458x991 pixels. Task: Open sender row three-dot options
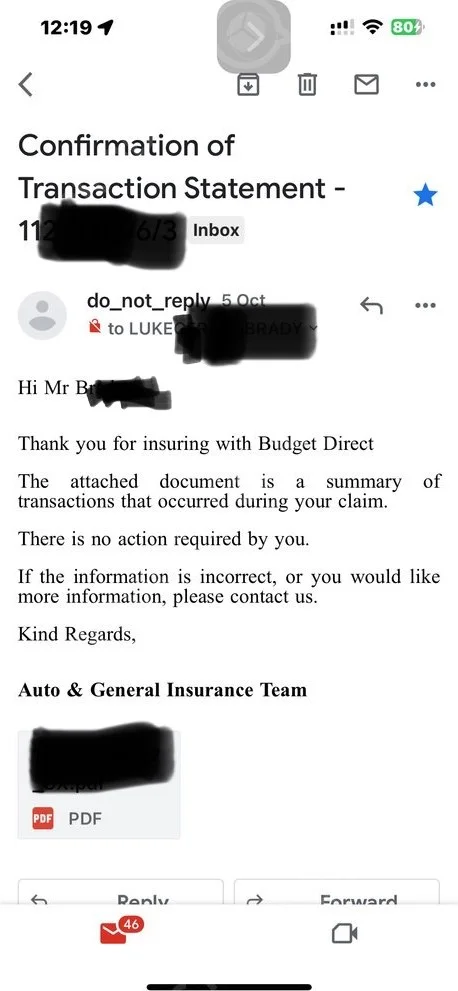pyautogui.click(x=425, y=305)
